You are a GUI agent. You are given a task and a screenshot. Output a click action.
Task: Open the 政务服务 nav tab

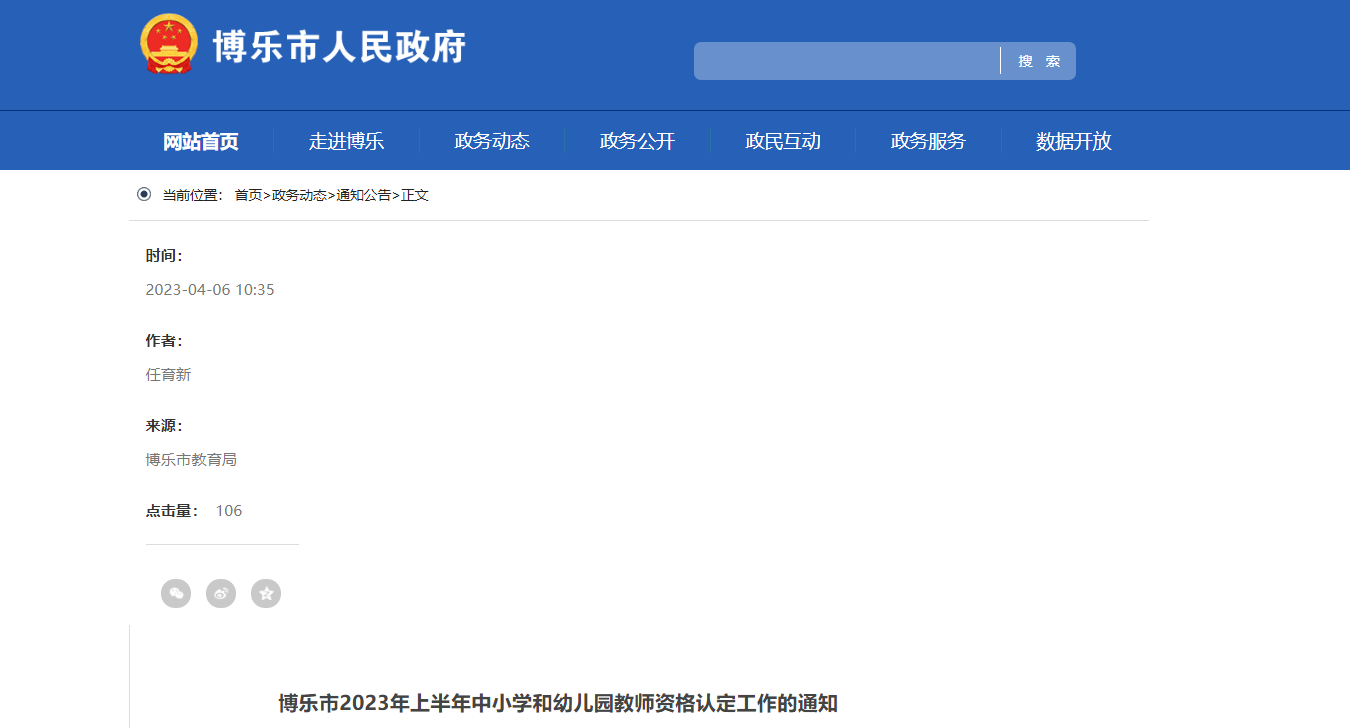[x=928, y=141]
